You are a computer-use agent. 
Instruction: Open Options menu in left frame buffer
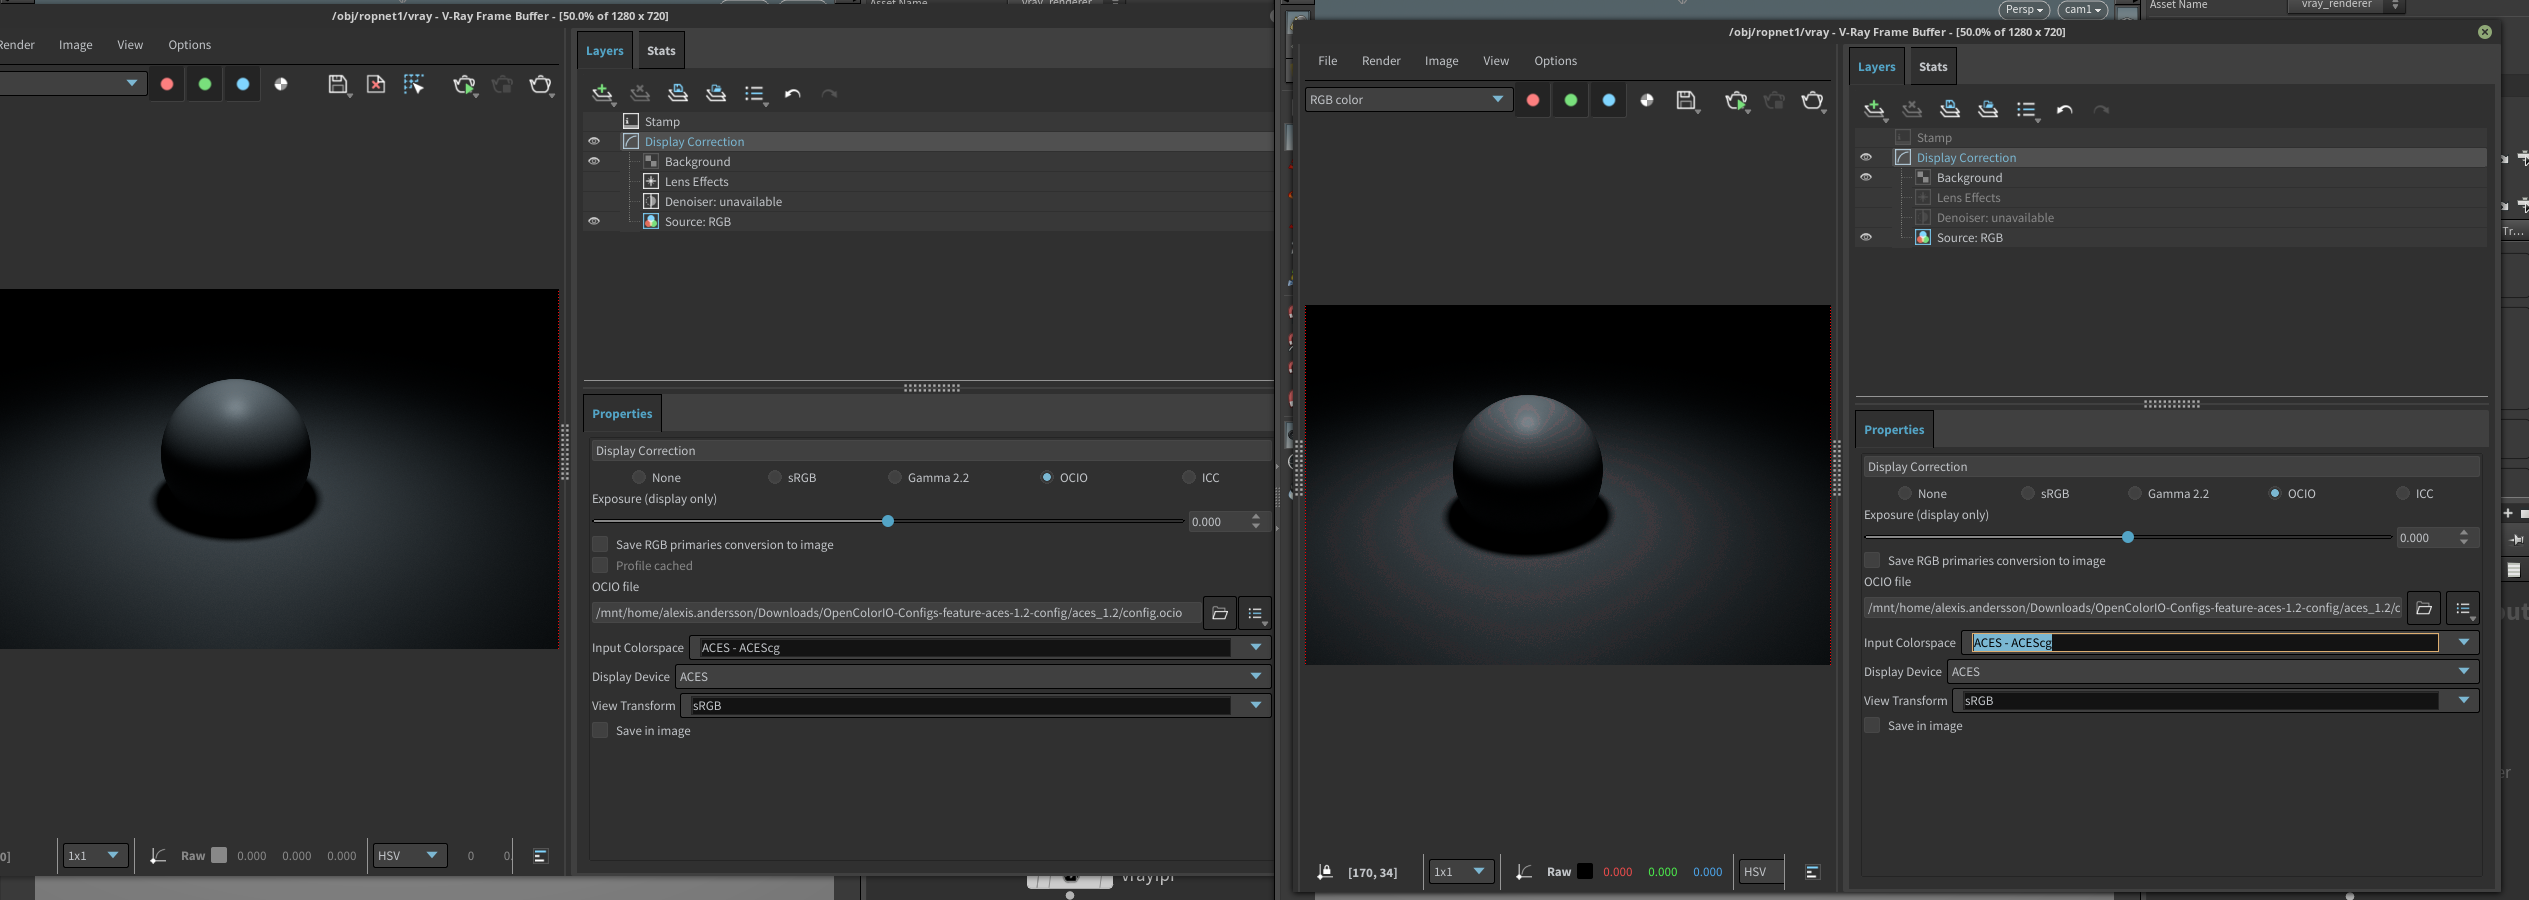click(x=190, y=45)
